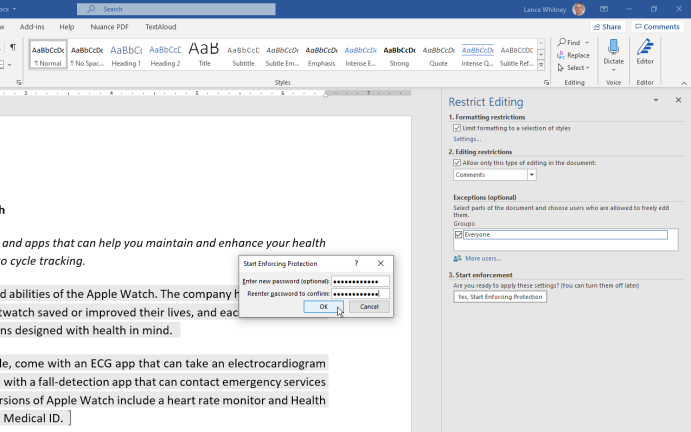The width and height of the screenshot is (691, 432).
Task: Select the Everyone group entry field
Action: click(565, 235)
